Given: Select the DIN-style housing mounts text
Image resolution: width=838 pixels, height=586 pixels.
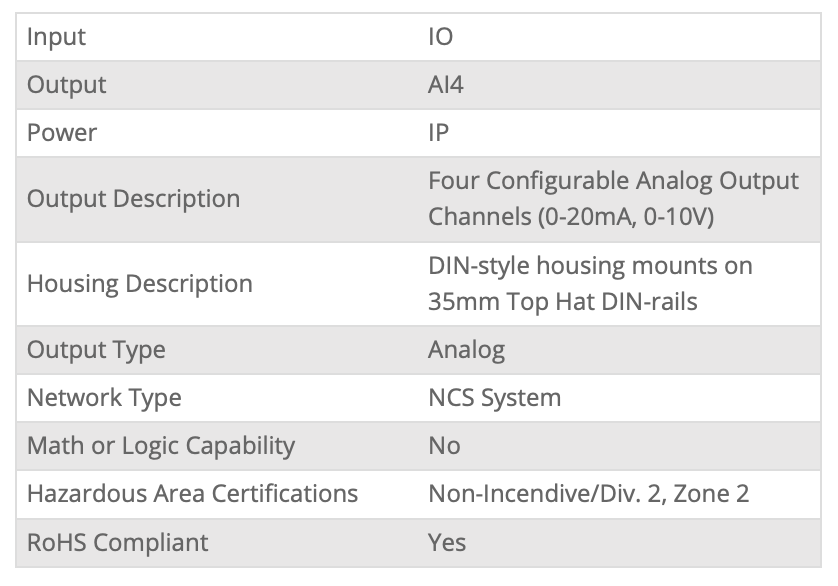Looking at the screenshot, I should click(x=590, y=267).
